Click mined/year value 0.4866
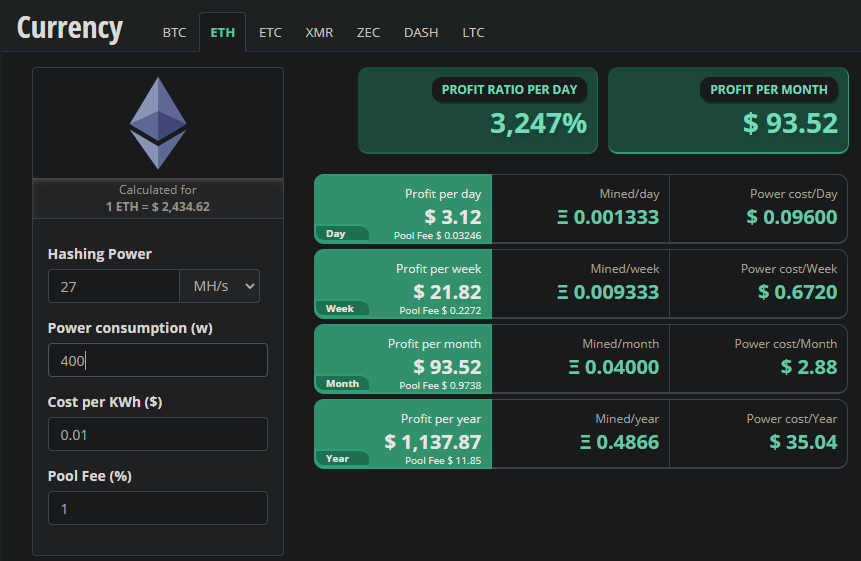Image resolution: width=861 pixels, height=561 pixels. tap(619, 442)
